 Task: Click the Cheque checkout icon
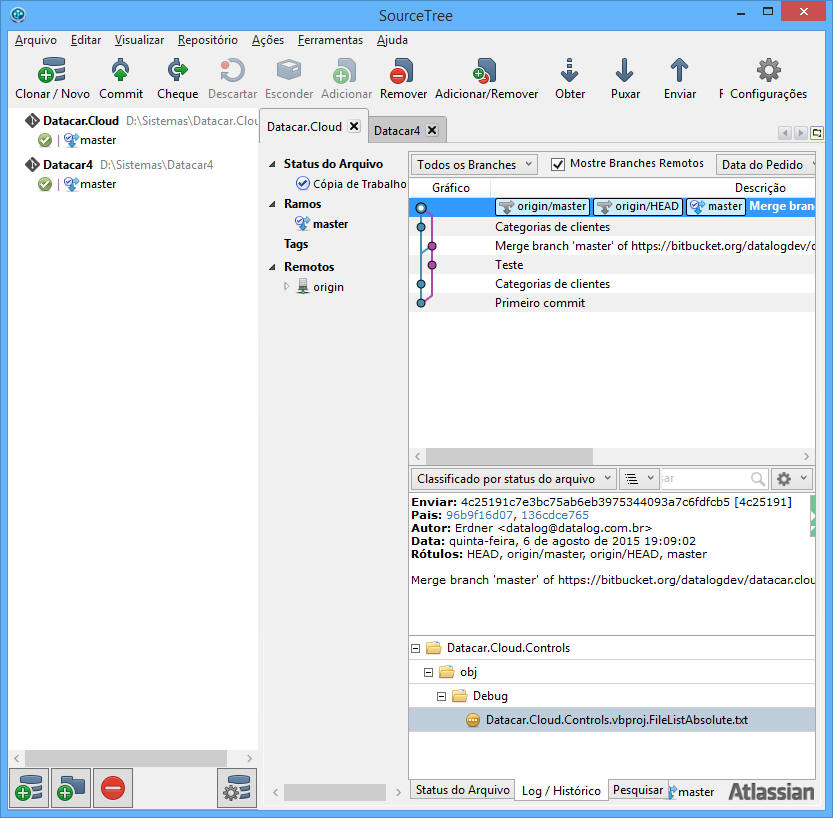(x=177, y=71)
